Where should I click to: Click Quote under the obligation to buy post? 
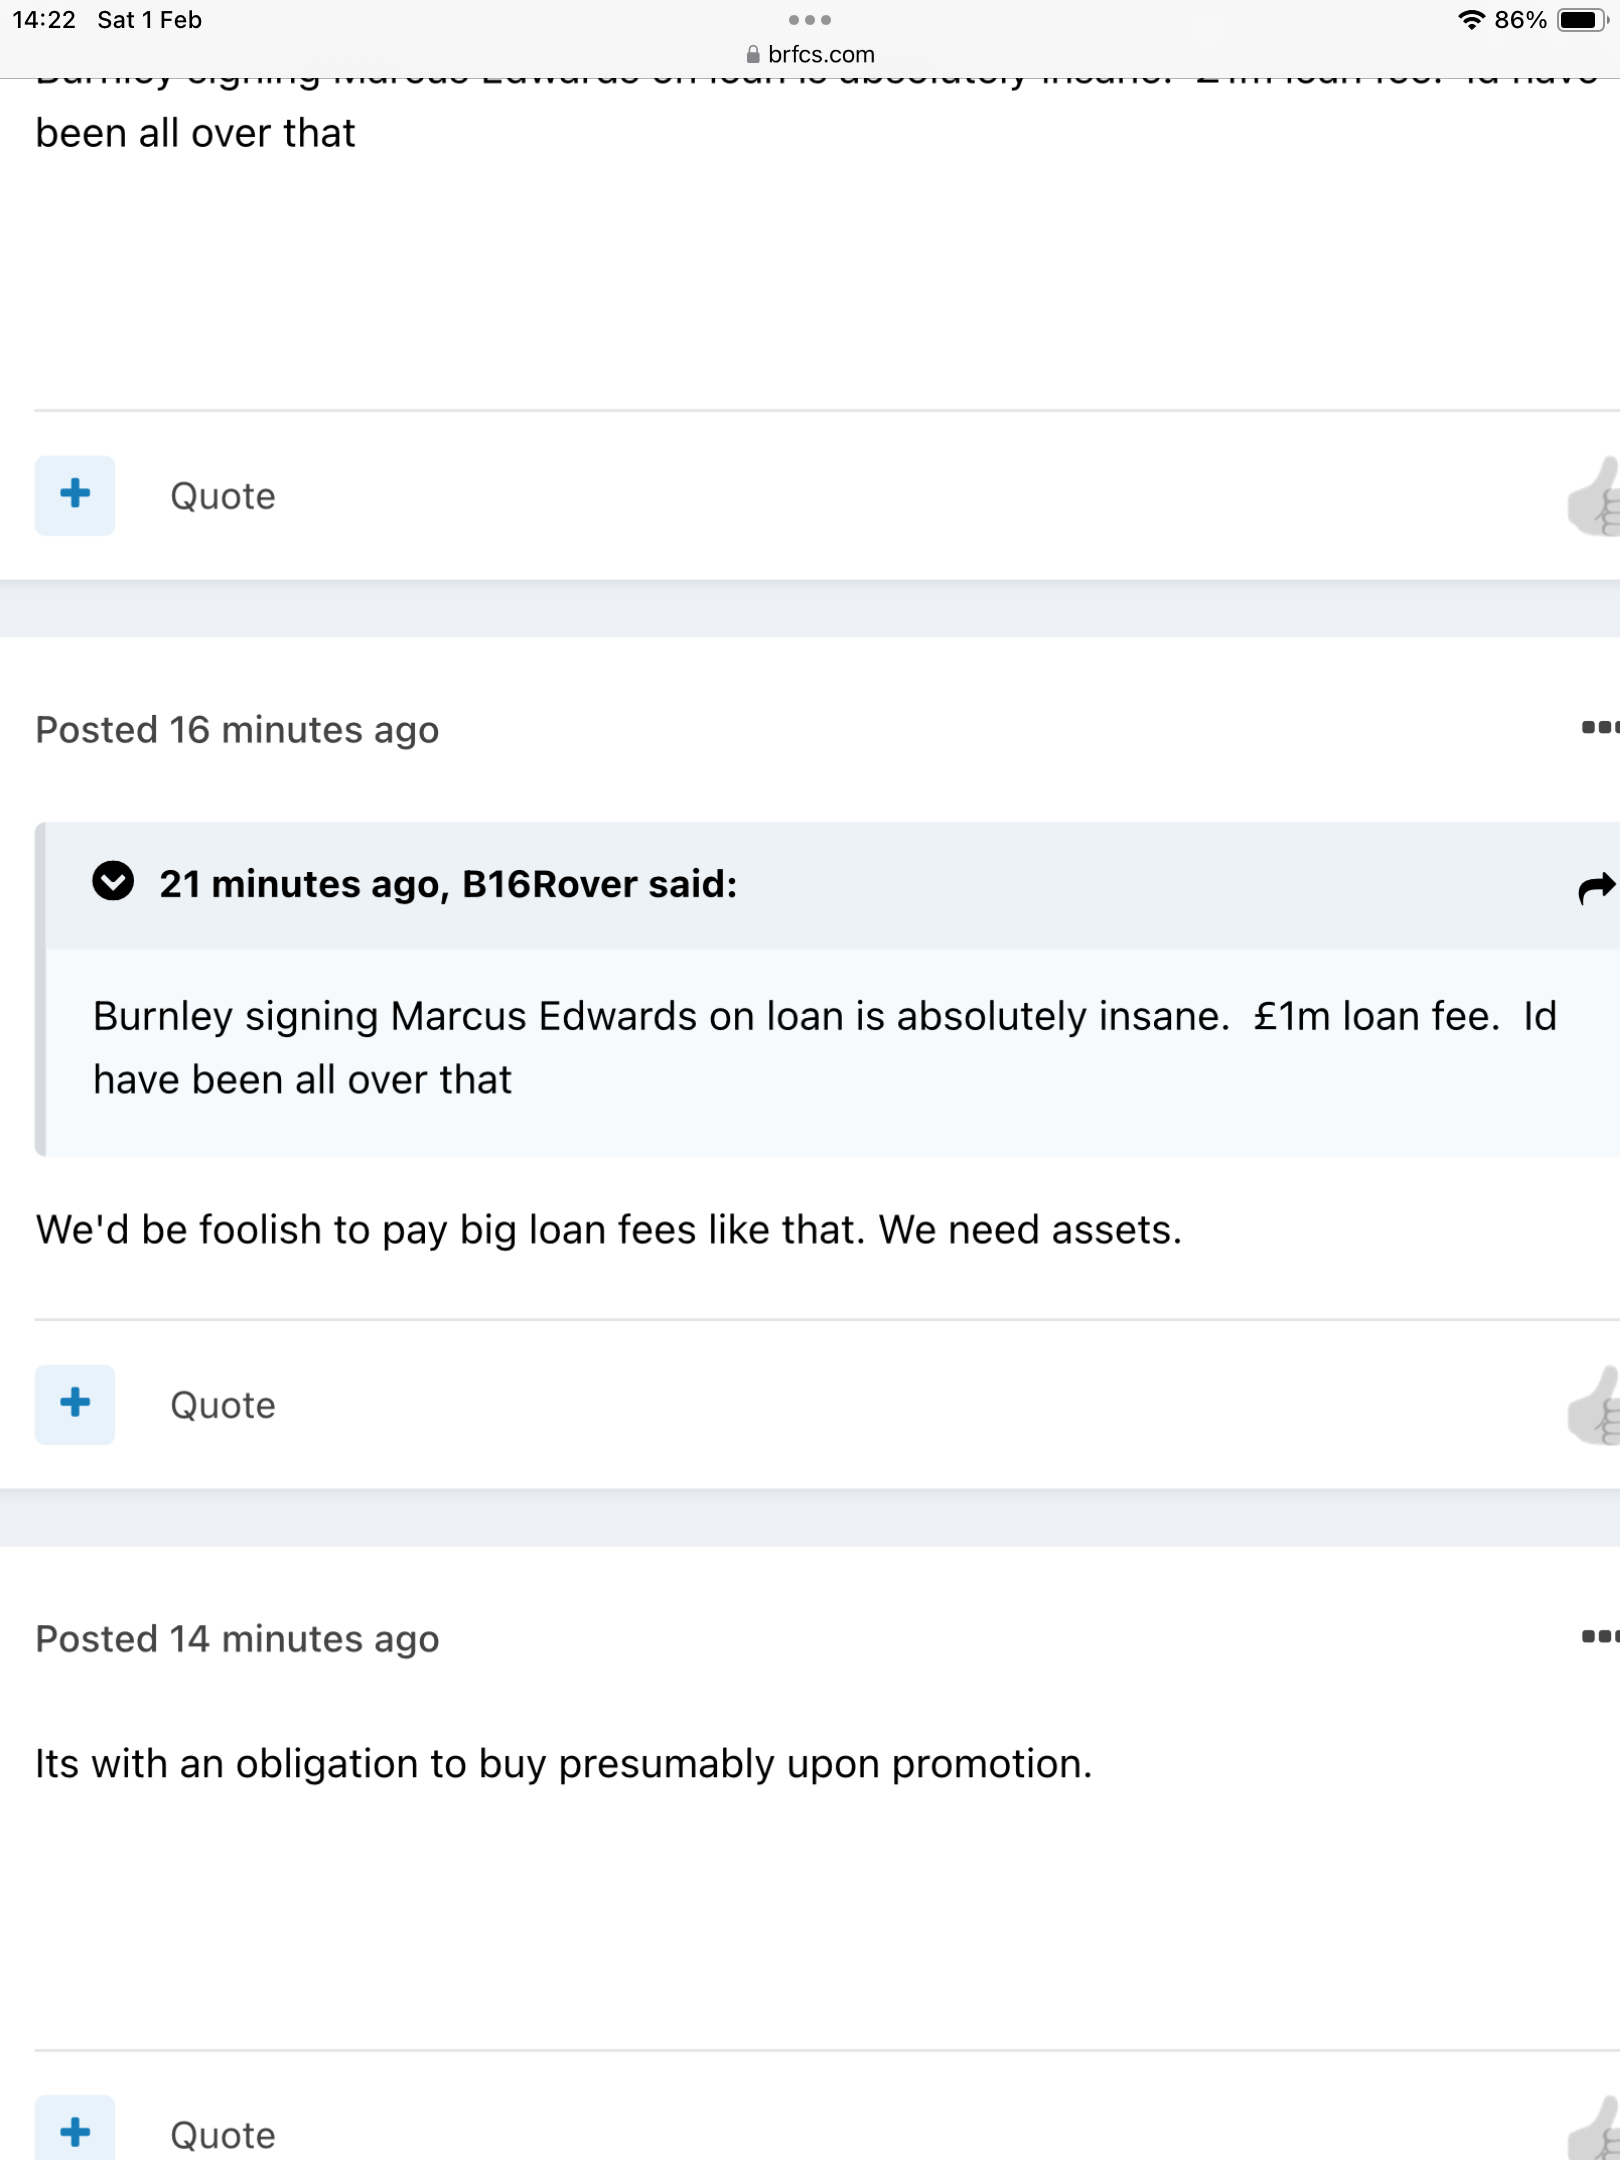pyautogui.click(x=222, y=2134)
